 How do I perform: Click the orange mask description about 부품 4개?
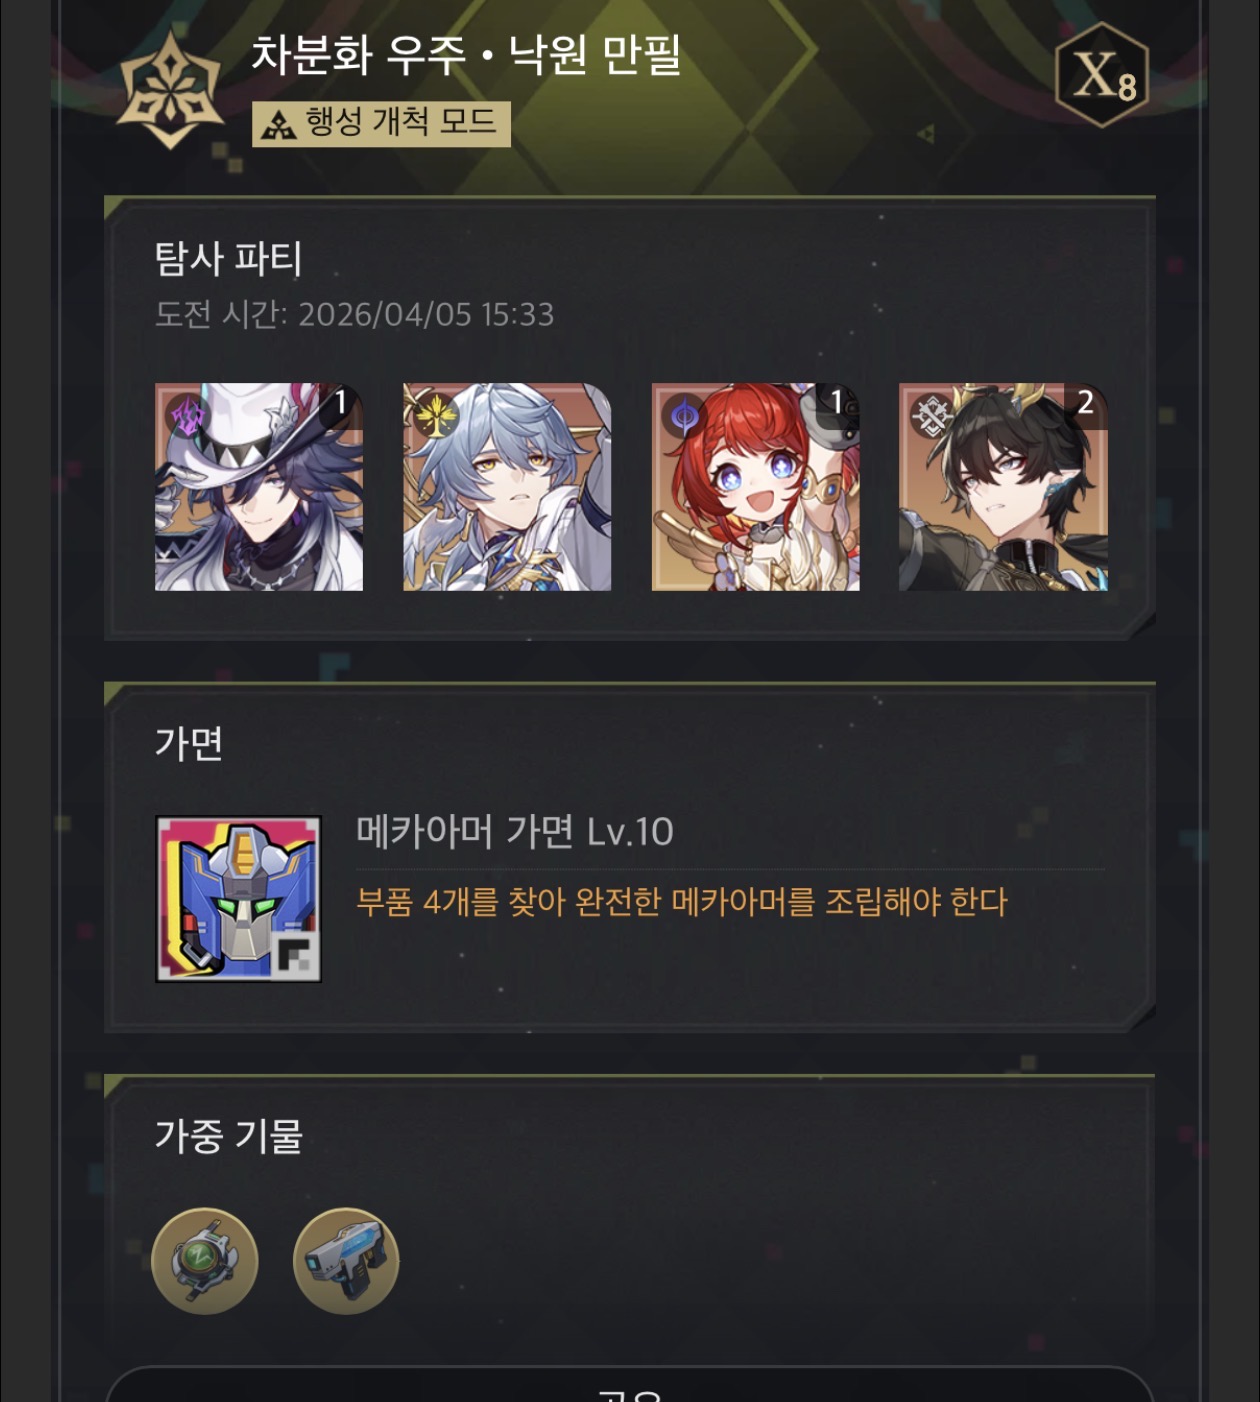pyautogui.click(x=682, y=902)
